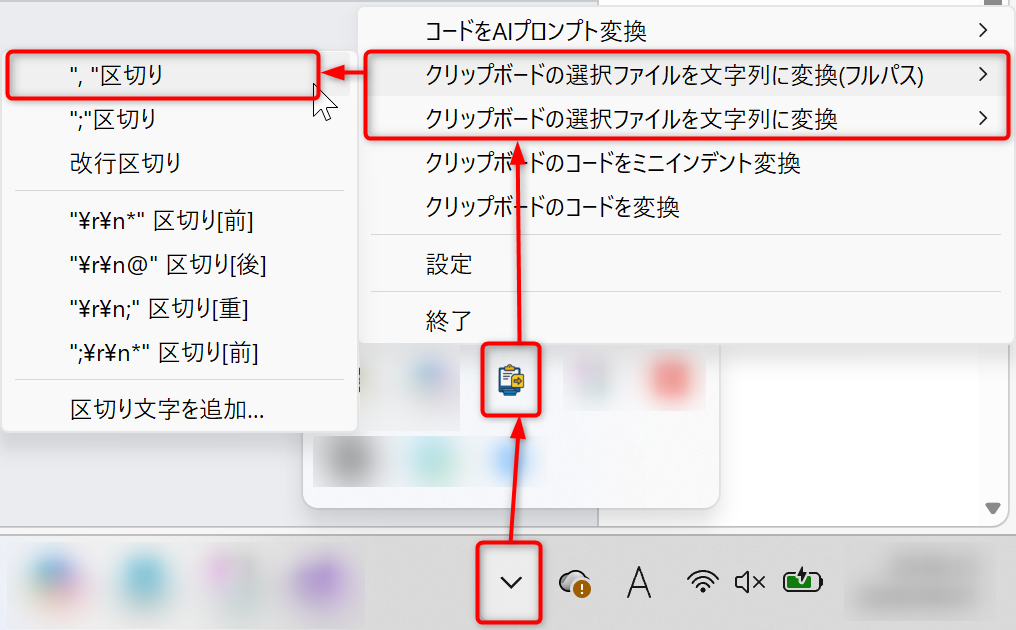Open the OneDrive warning tray icon
This screenshot has width=1016, height=630.
[x=575, y=582]
